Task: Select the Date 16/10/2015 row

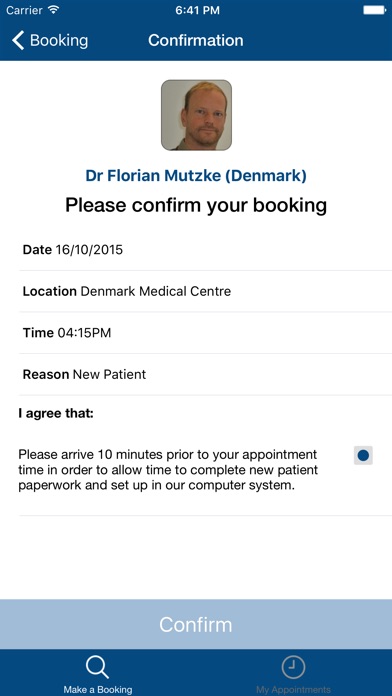Action: pyautogui.click(x=206, y=250)
